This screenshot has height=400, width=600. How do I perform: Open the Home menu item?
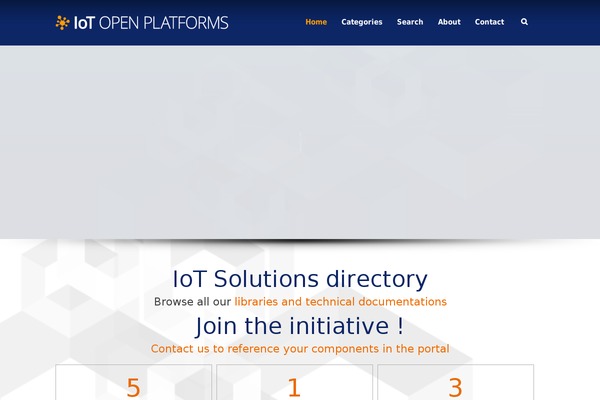316,22
